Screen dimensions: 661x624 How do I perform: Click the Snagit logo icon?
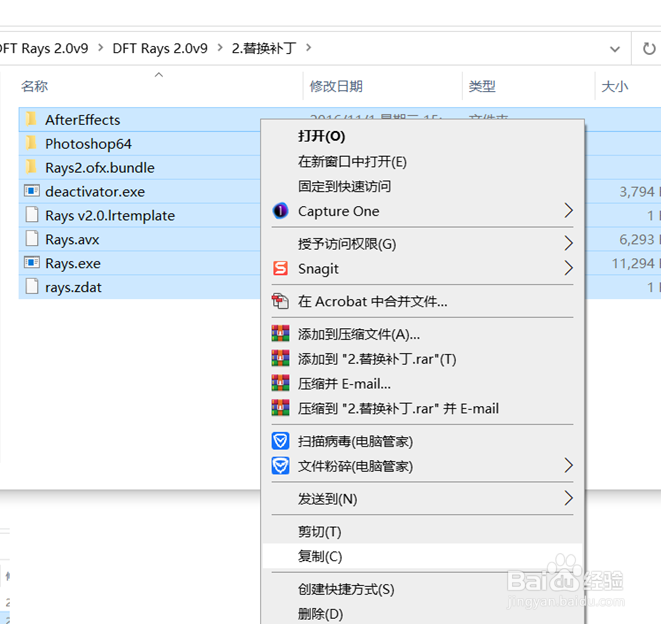tap(280, 268)
